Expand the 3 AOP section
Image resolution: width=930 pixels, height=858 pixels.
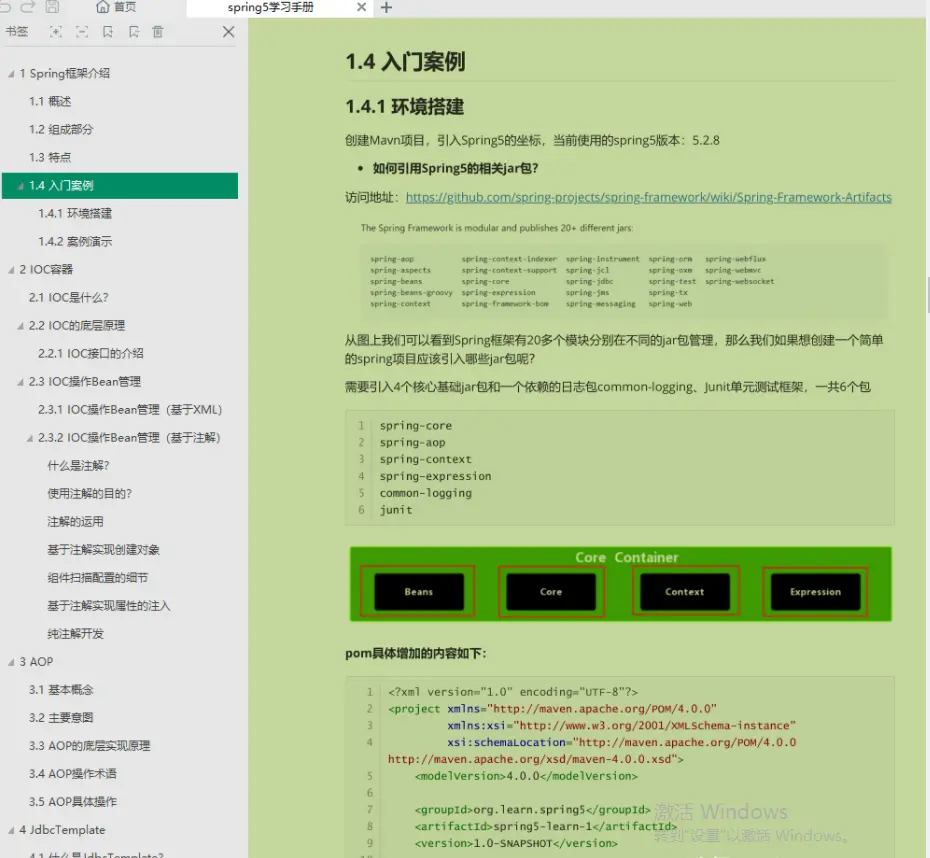point(9,661)
